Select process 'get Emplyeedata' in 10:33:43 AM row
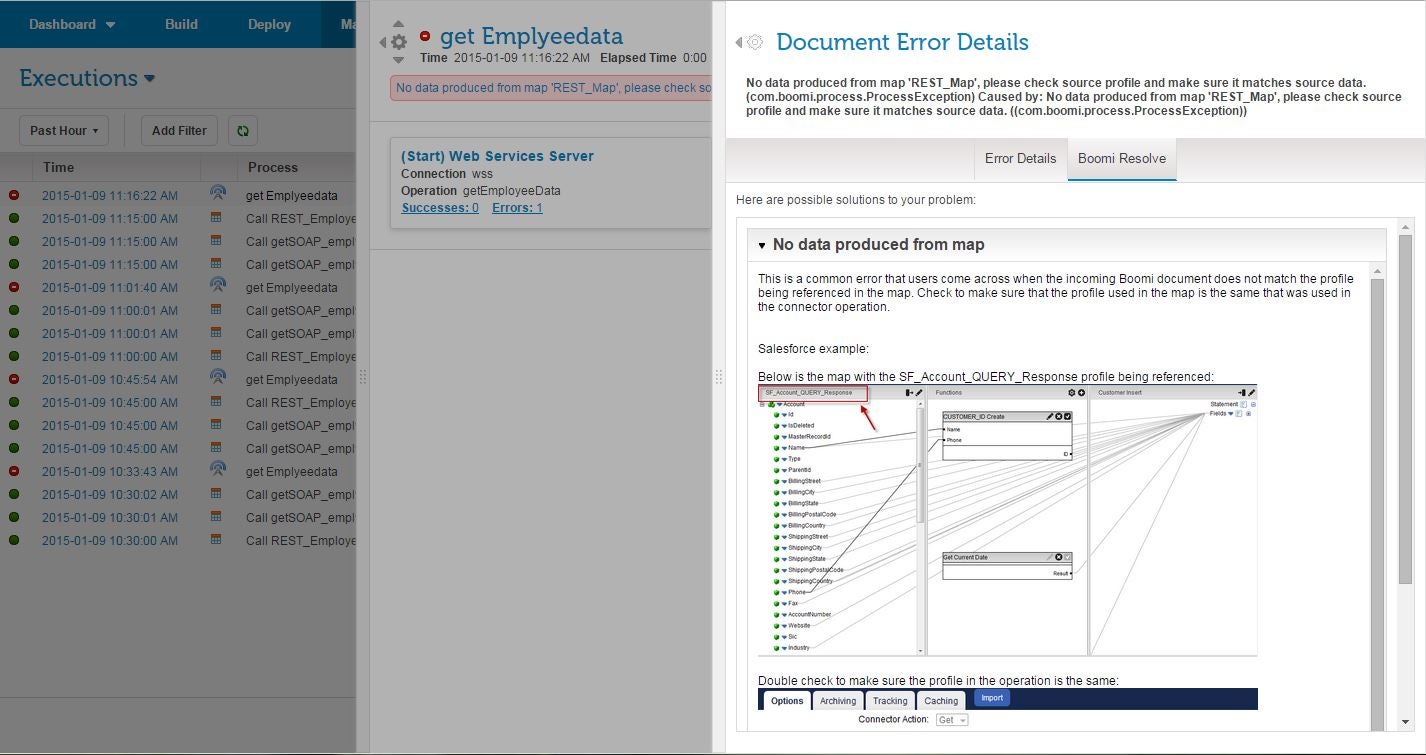Viewport: 1426px width, 755px height. (x=292, y=472)
